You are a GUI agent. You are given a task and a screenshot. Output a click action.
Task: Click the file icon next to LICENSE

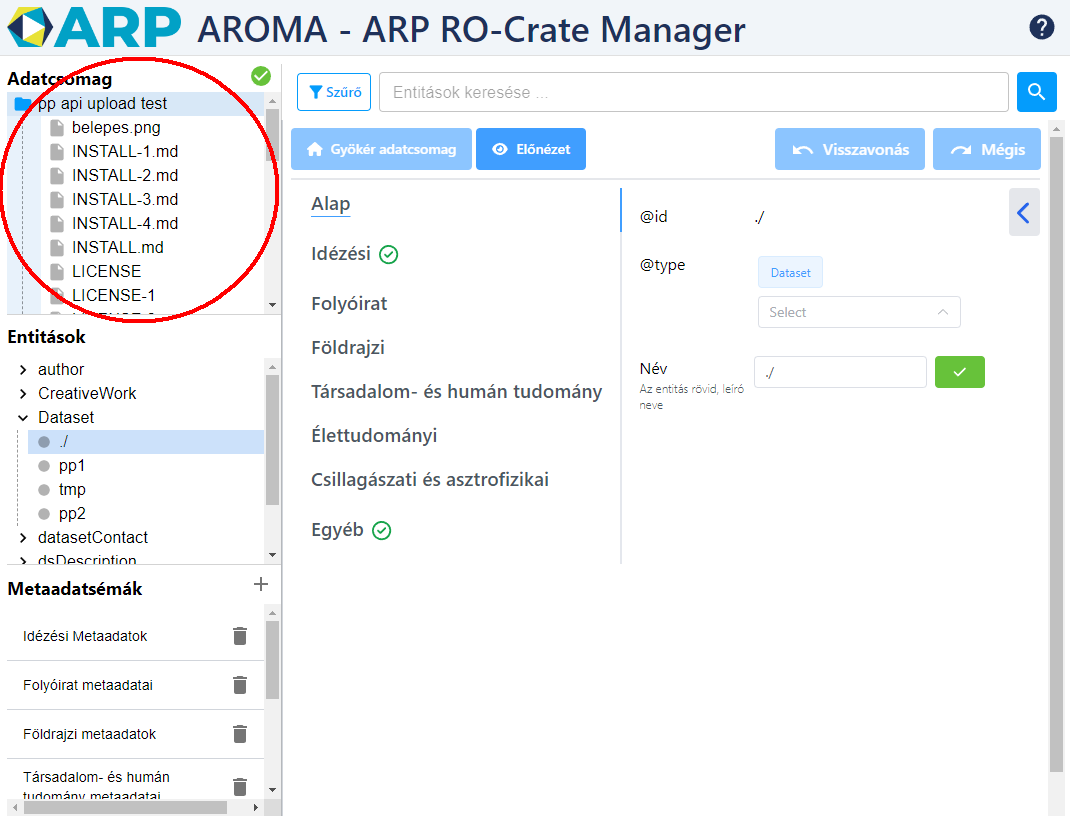[57, 272]
